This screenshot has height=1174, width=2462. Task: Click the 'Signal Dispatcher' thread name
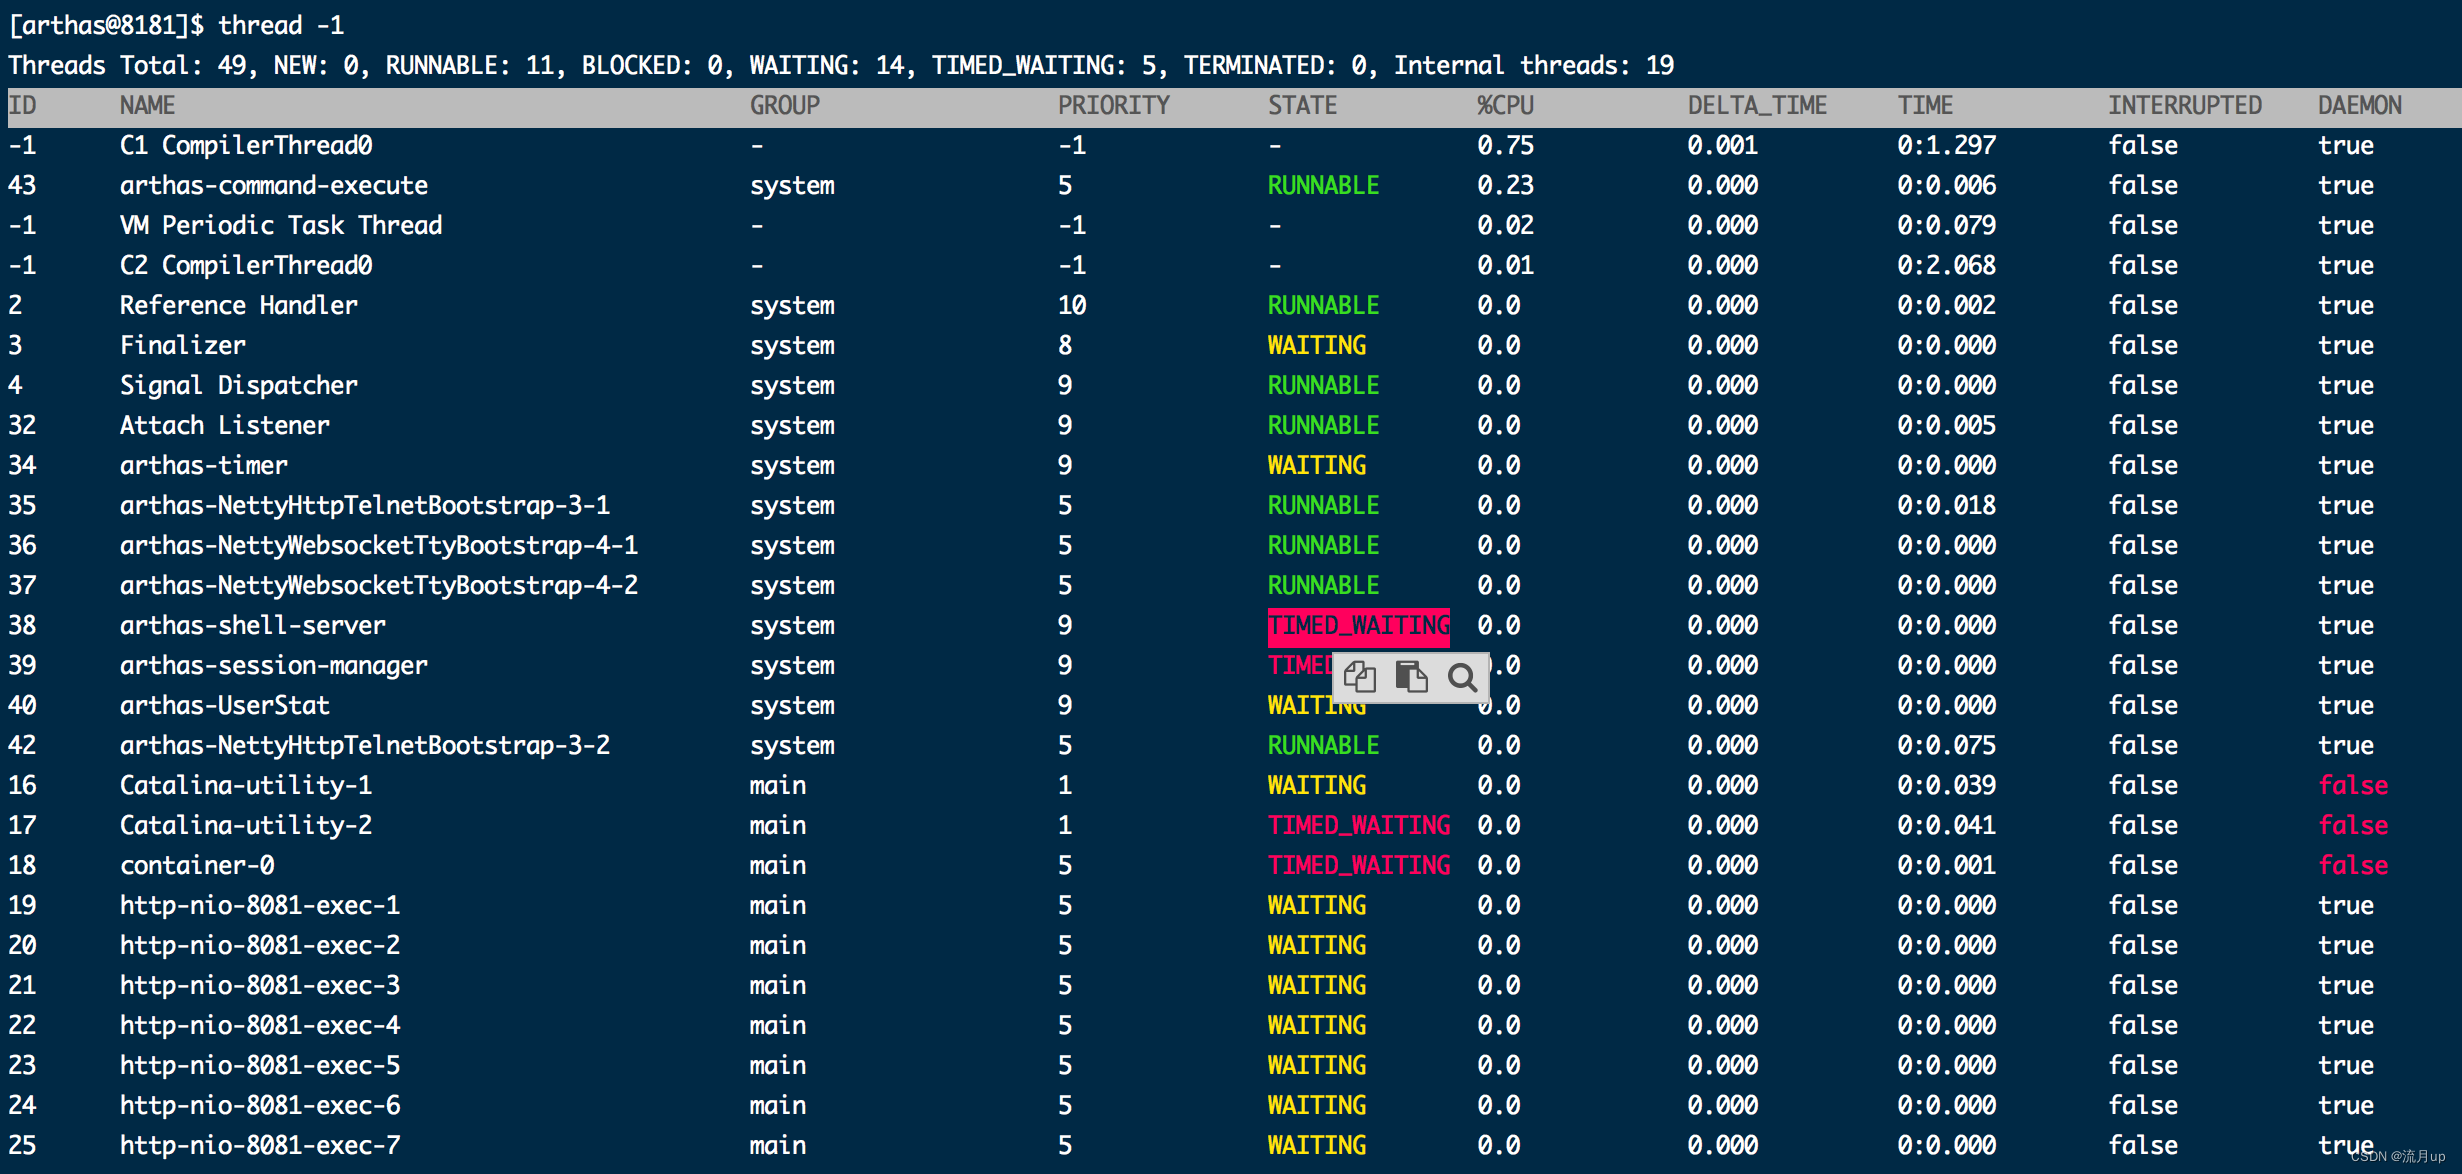click(238, 386)
